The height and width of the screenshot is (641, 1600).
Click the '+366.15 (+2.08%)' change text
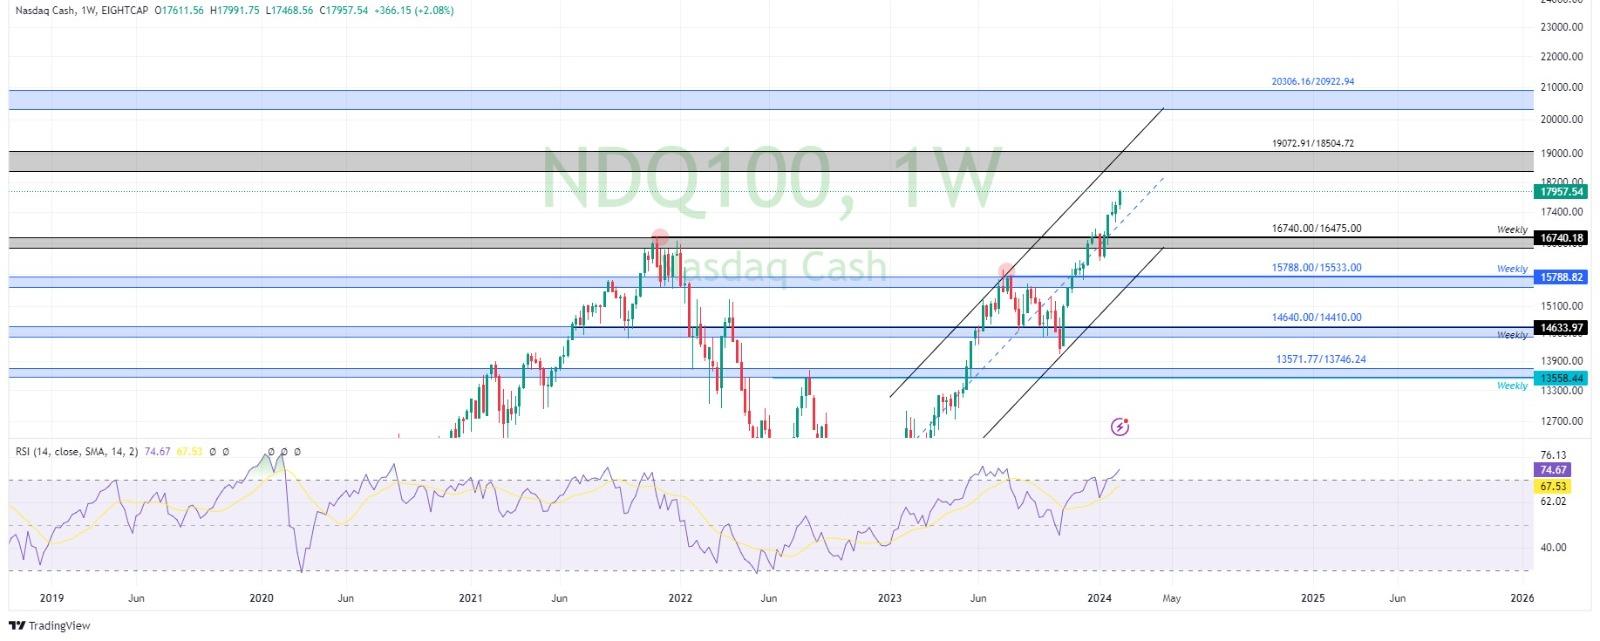tap(414, 11)
